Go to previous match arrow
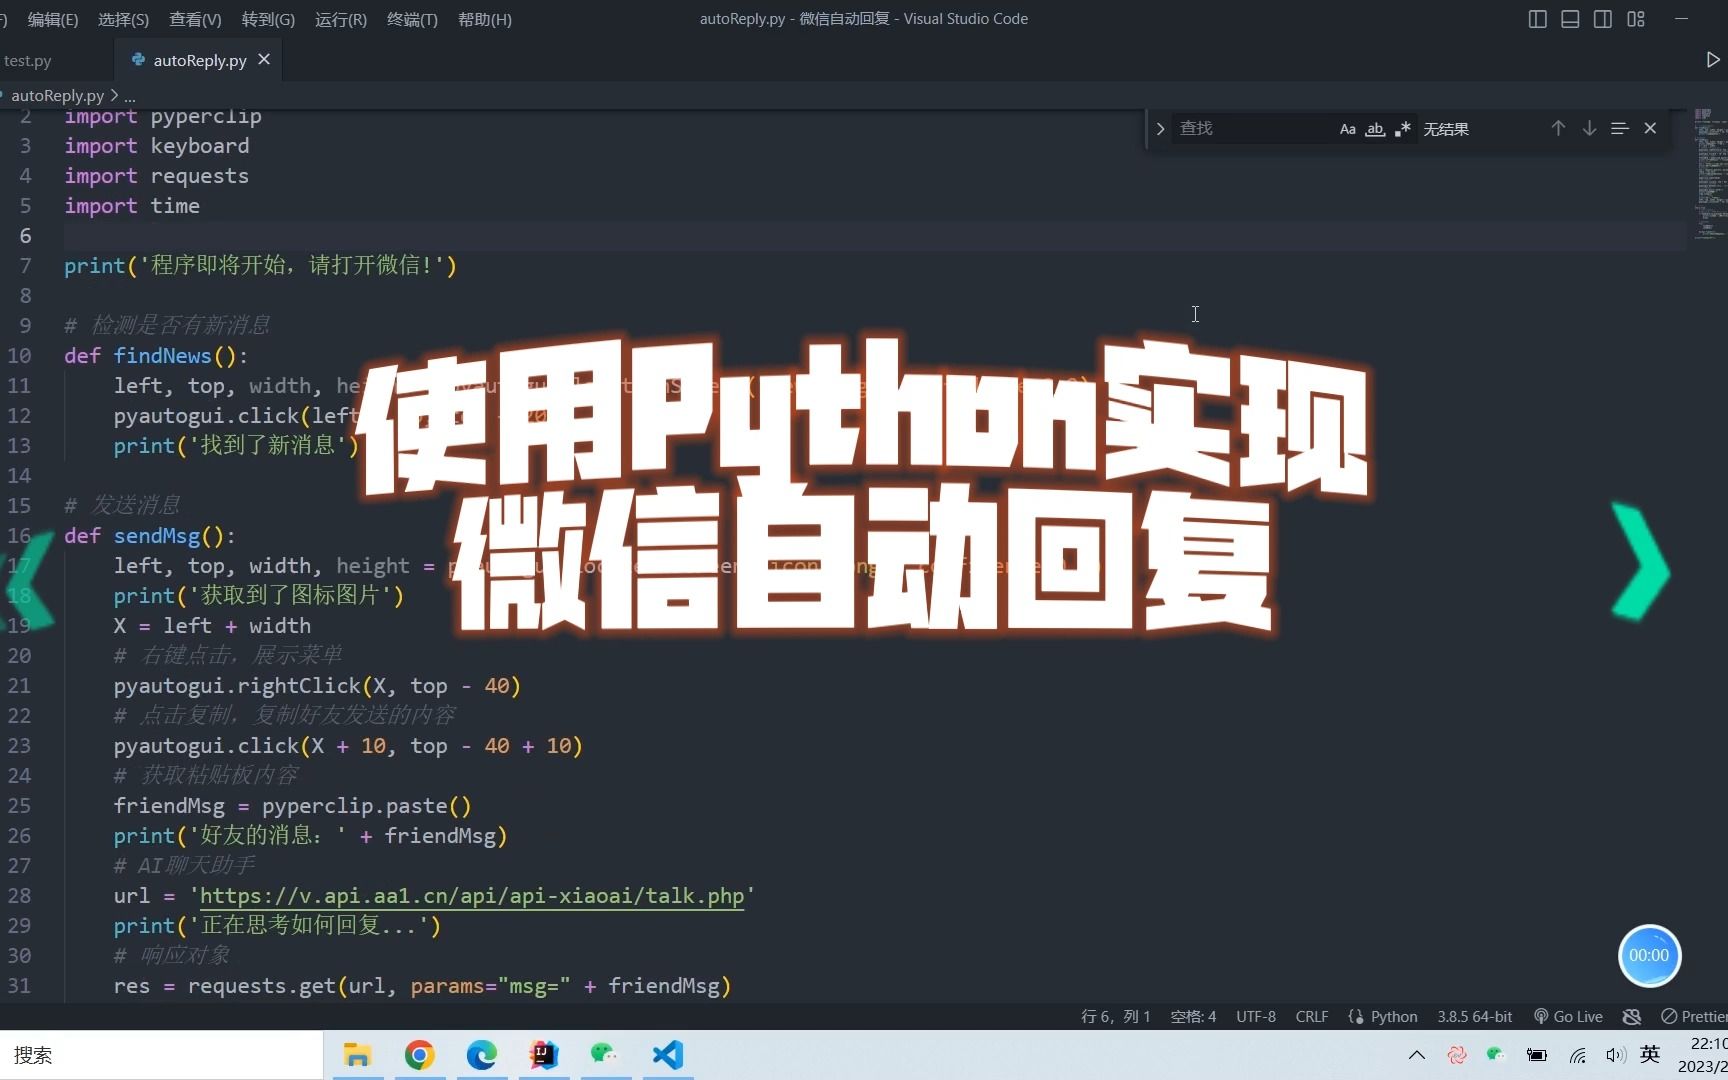The height and width of the screenshot is (1080, 1728). [1558, 128]
